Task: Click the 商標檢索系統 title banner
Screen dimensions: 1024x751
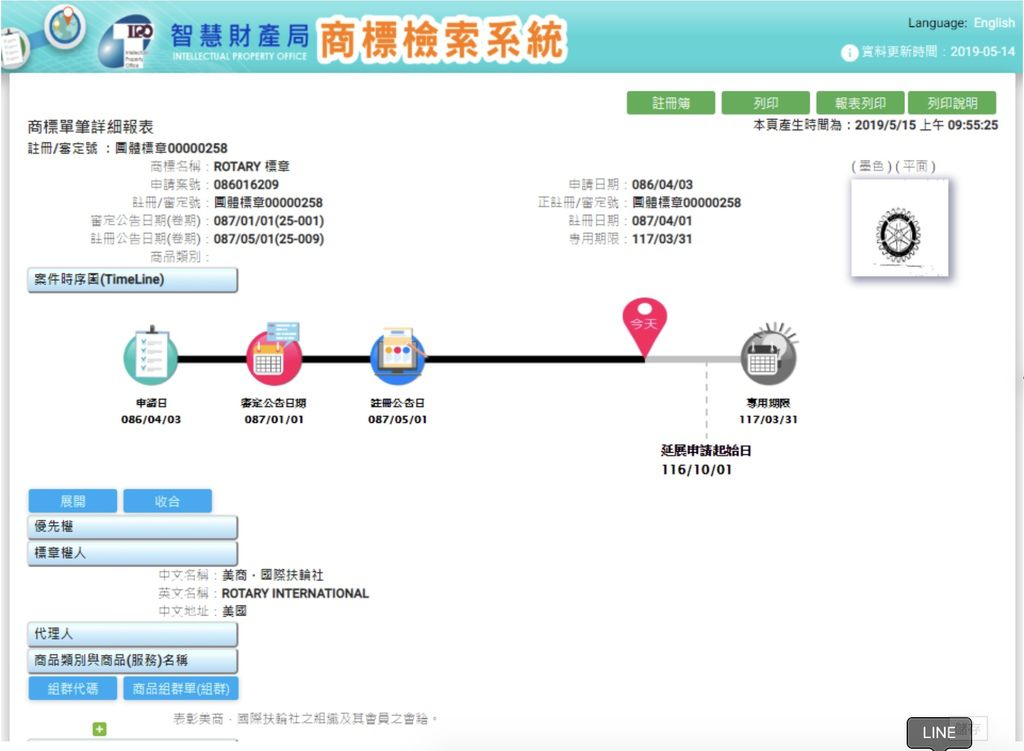Action: coord(442,40)
